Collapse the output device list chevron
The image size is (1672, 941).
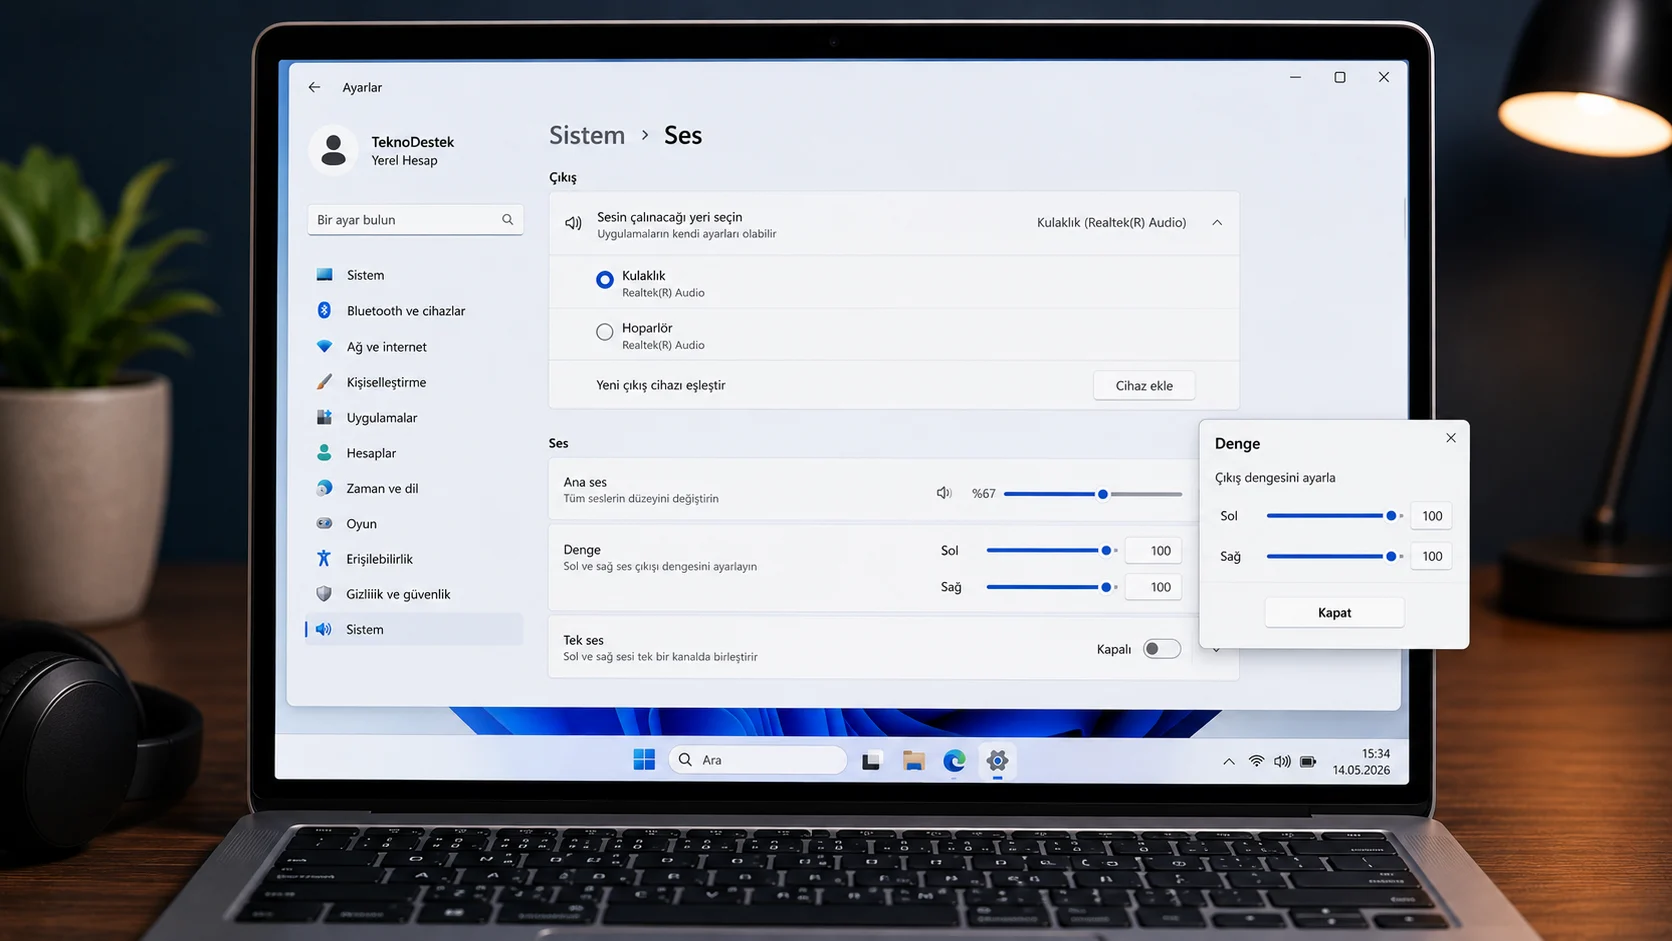1217,223
